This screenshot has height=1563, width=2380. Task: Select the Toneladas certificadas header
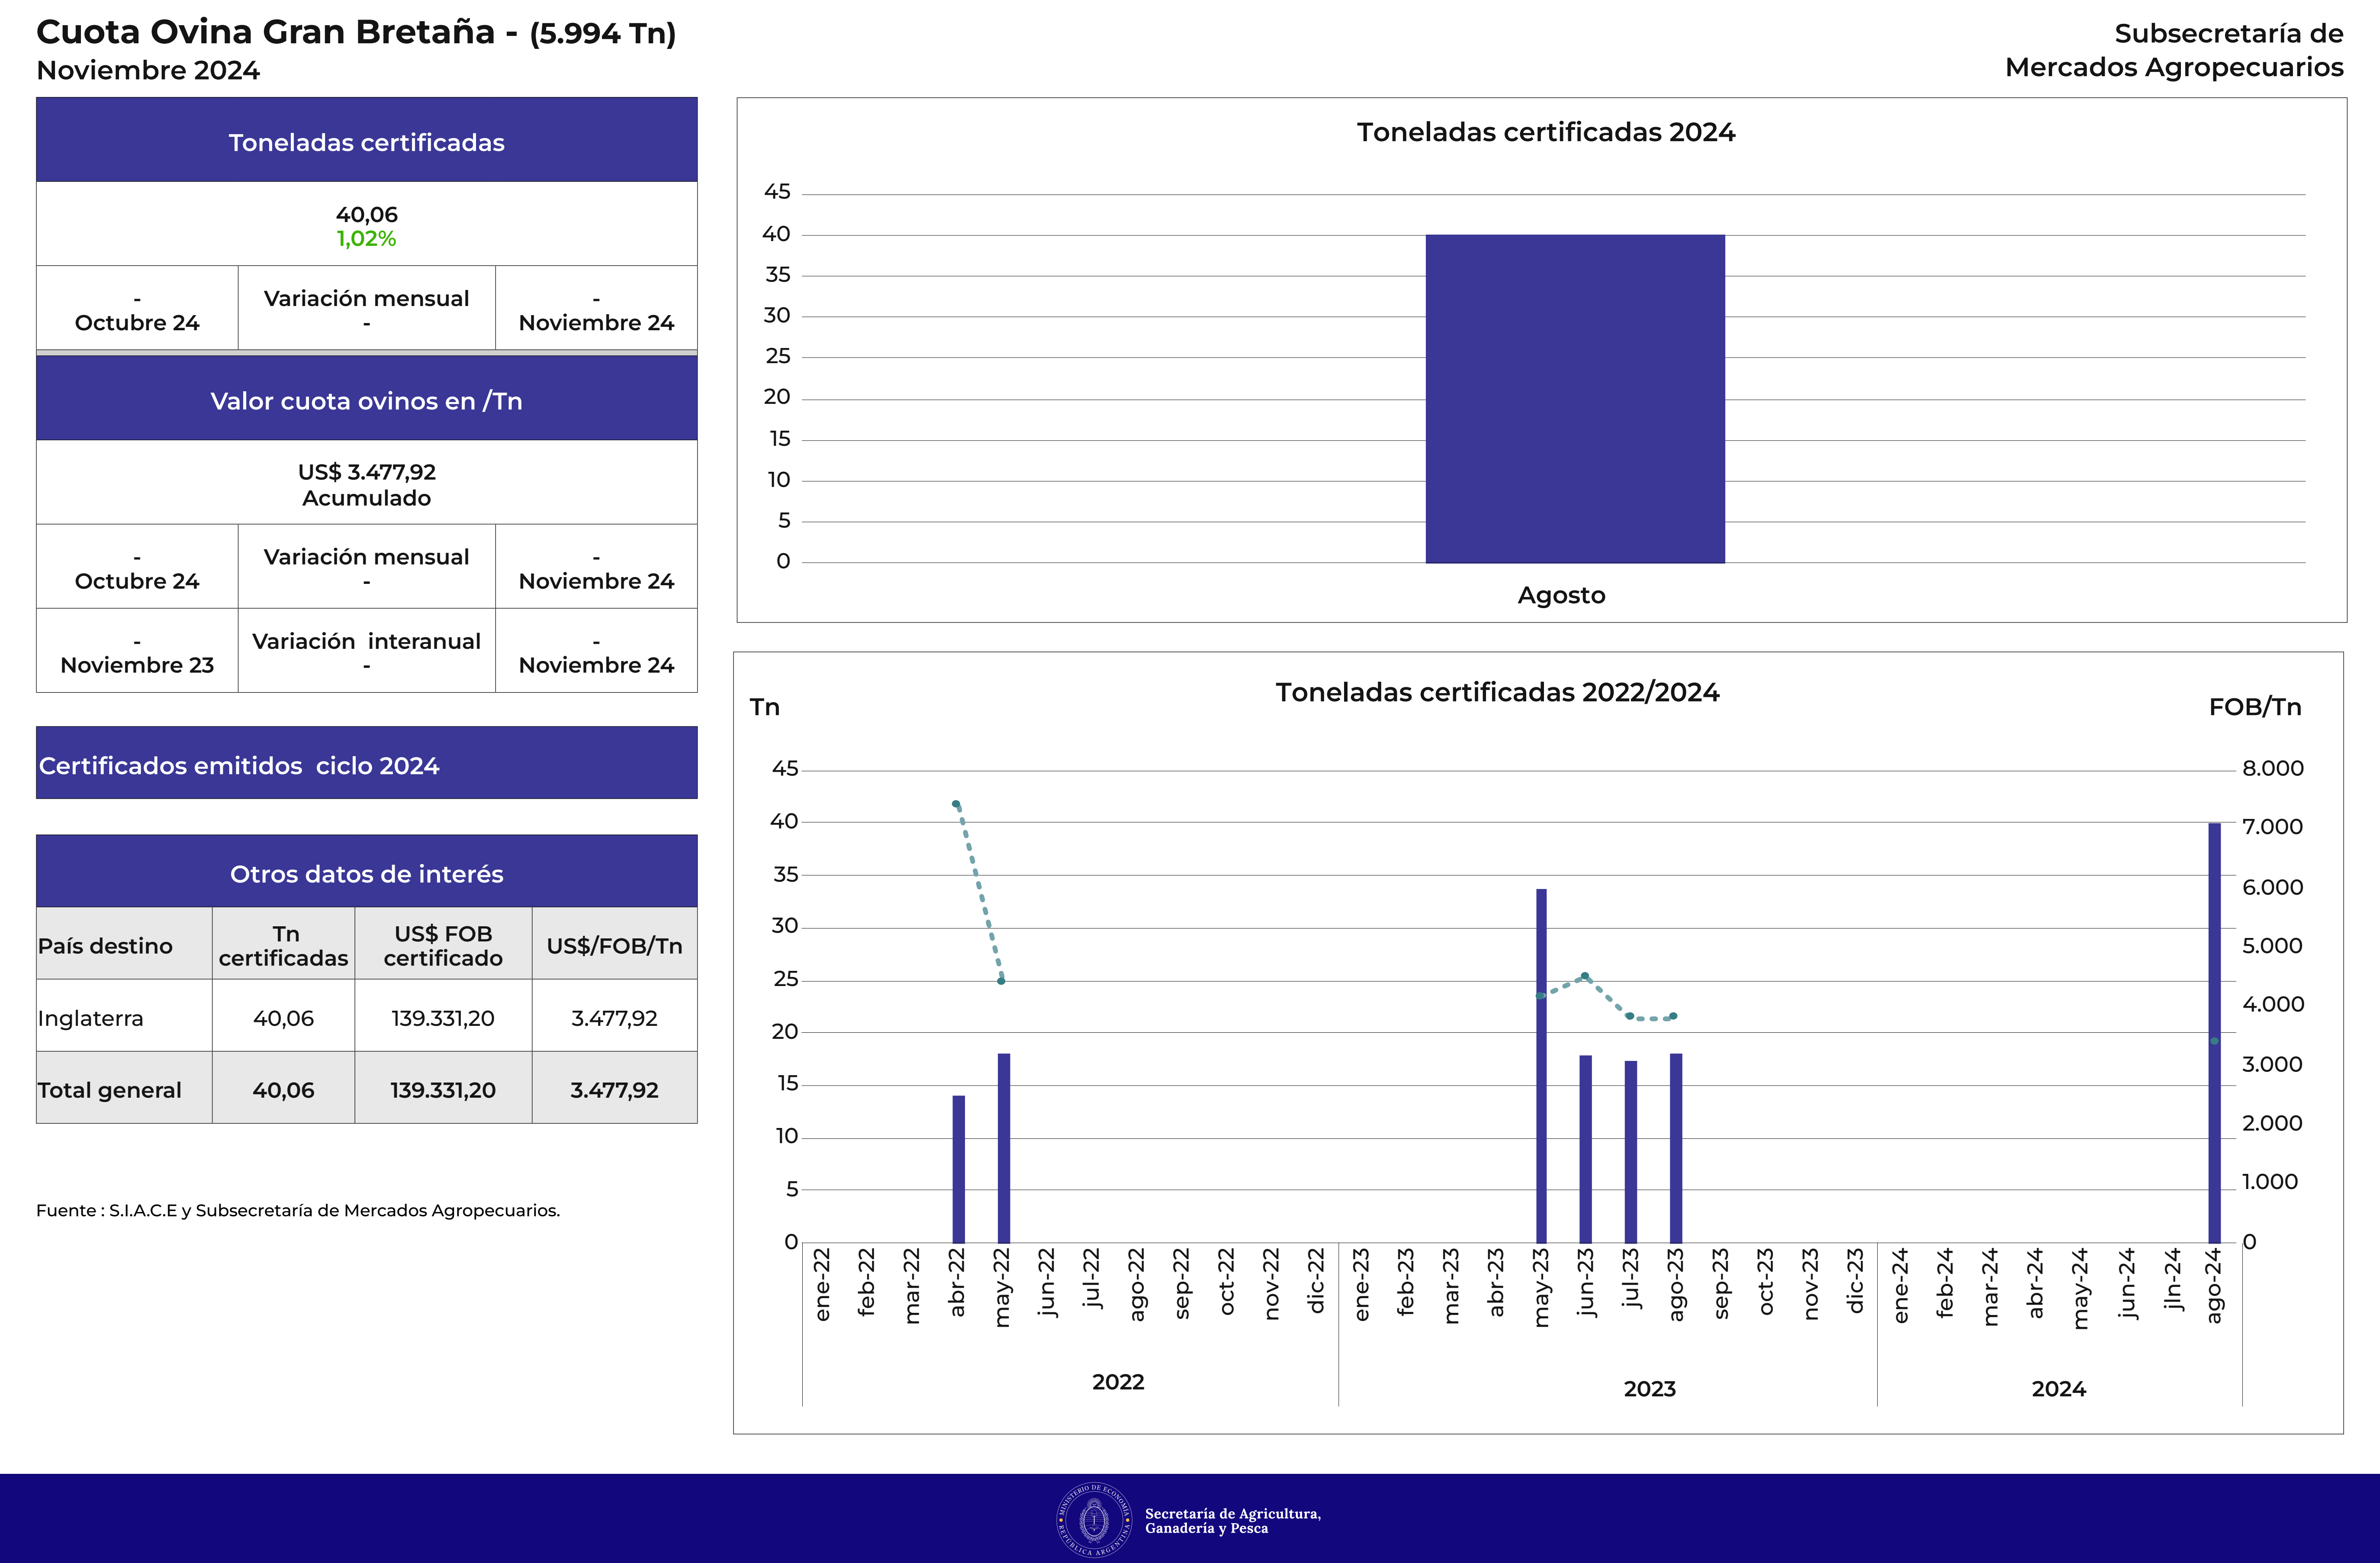(x=366, y=142)
